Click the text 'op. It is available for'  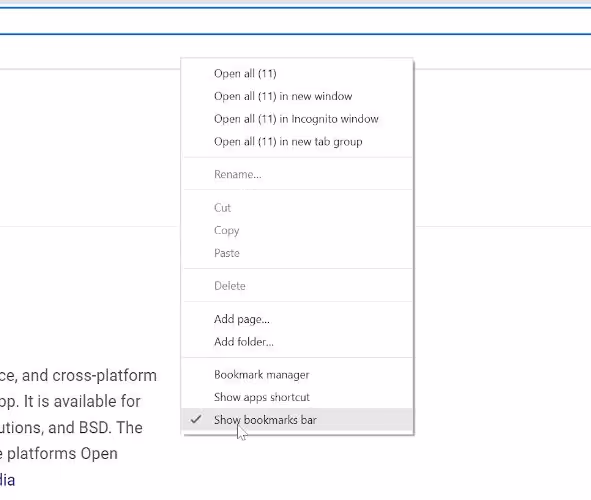click(70, 402)
